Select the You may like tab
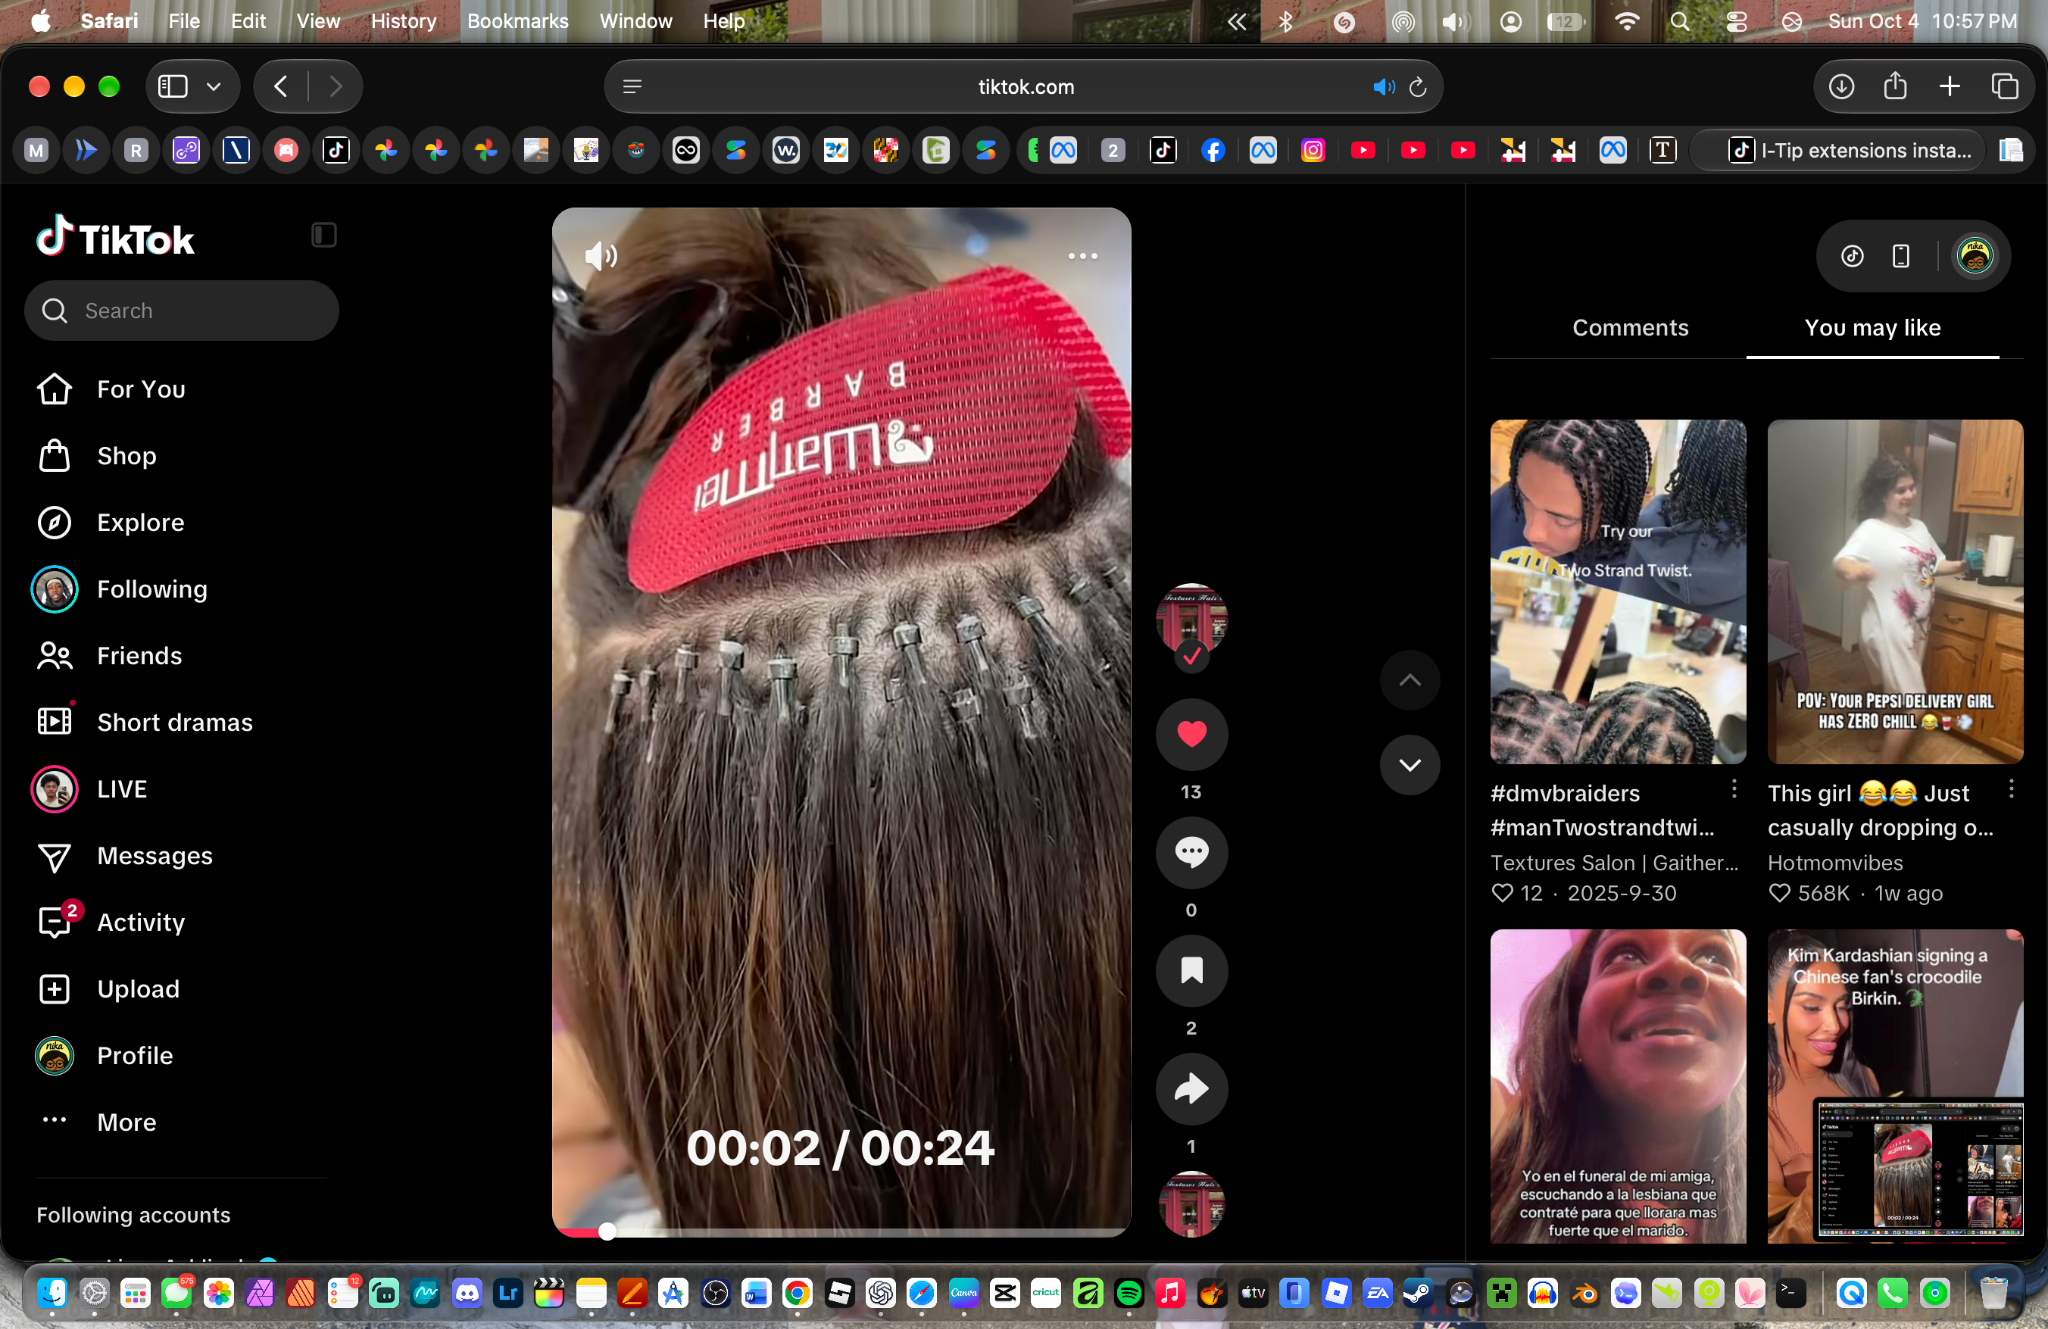Viewport: 2048px width, 1329px height. tap(1872, 328)
